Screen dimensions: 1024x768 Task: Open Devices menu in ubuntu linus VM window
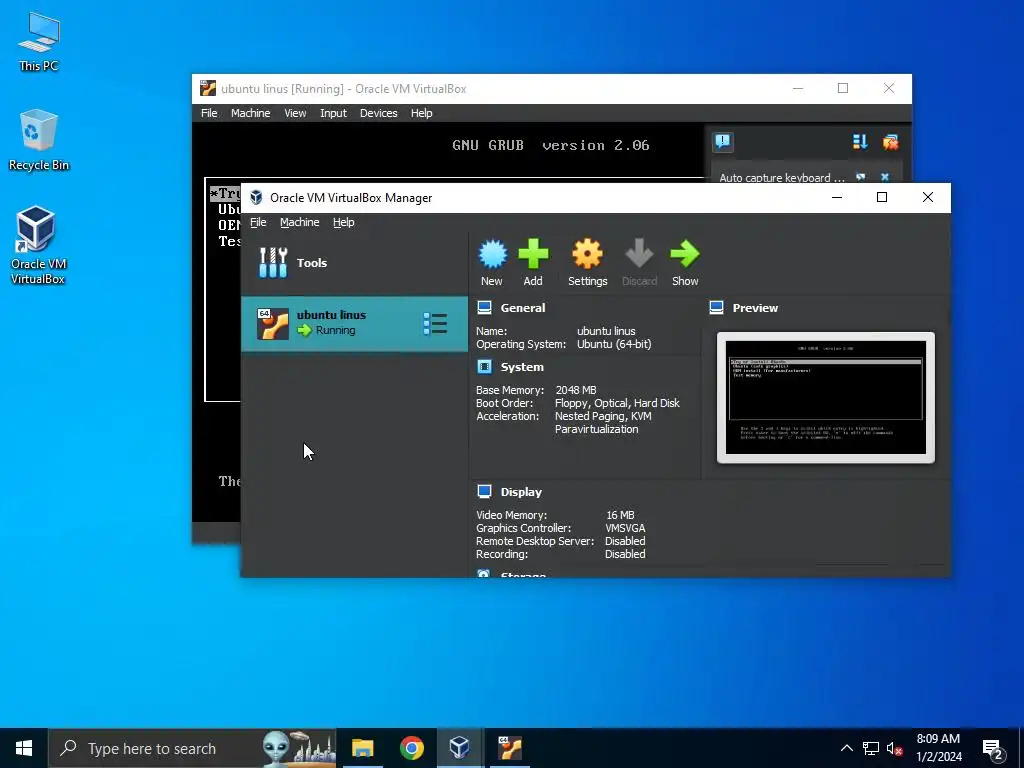(378, 113)
